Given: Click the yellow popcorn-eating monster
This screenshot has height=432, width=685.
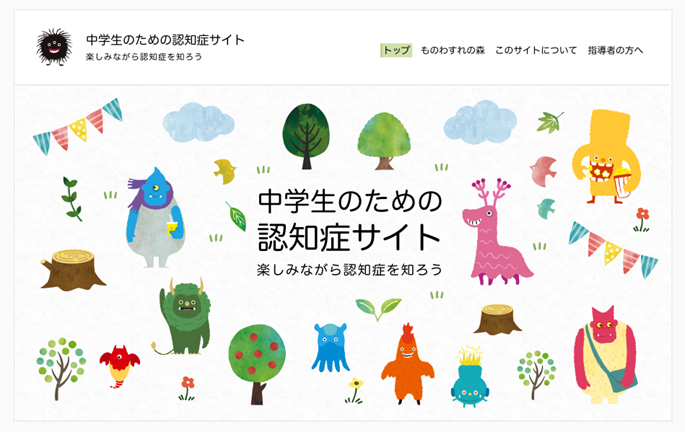Looking at the screenshot, I should click(x=607, y=156).
